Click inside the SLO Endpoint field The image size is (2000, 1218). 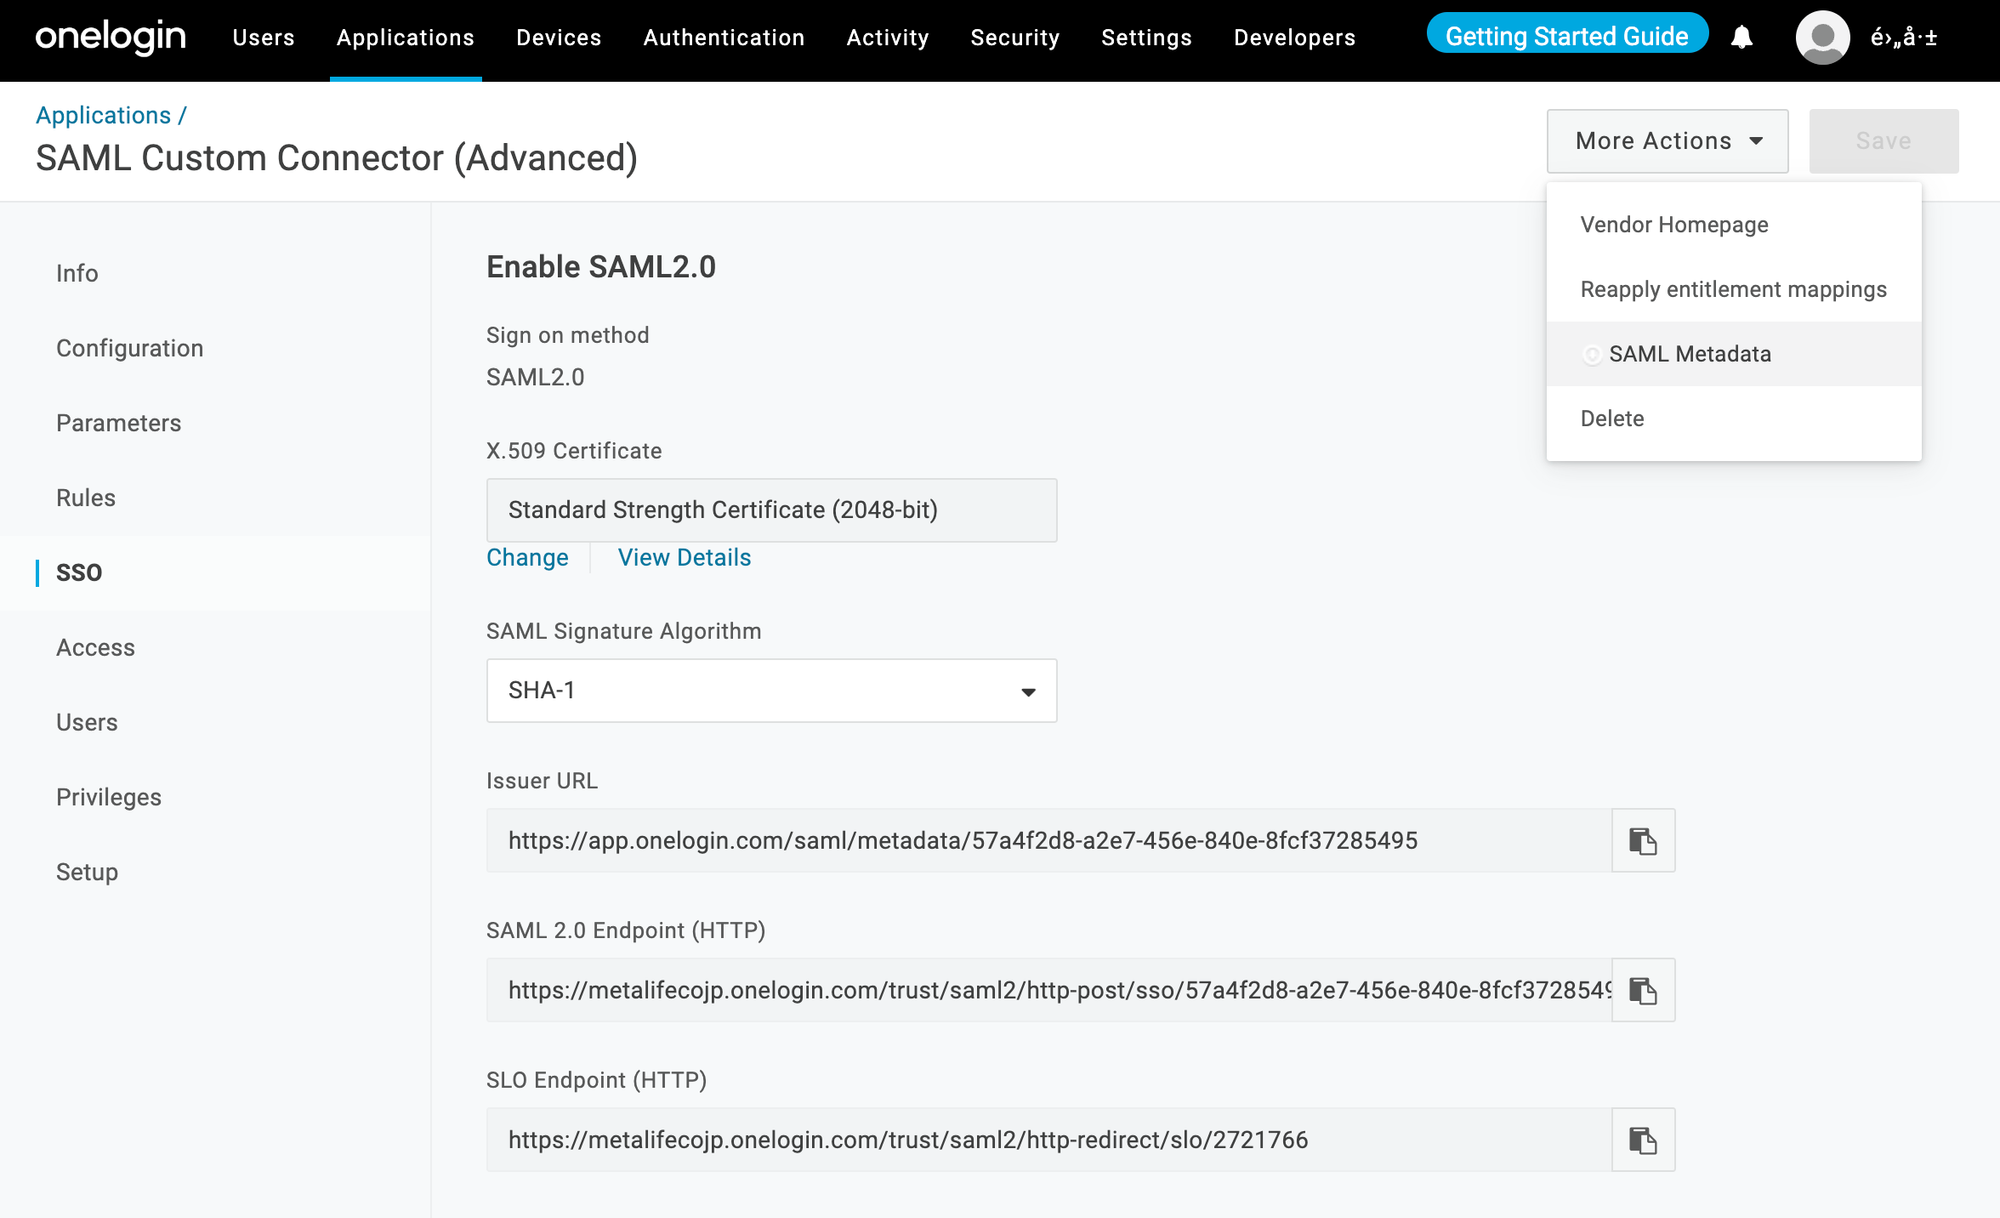[1049, 1140]
